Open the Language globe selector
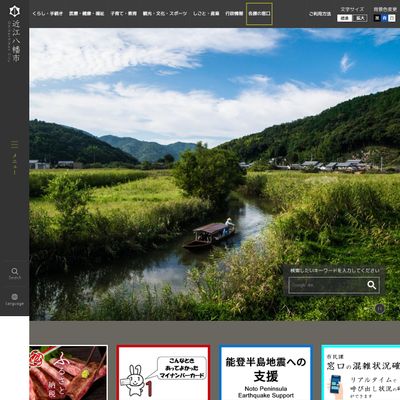 tap(14, 300)
